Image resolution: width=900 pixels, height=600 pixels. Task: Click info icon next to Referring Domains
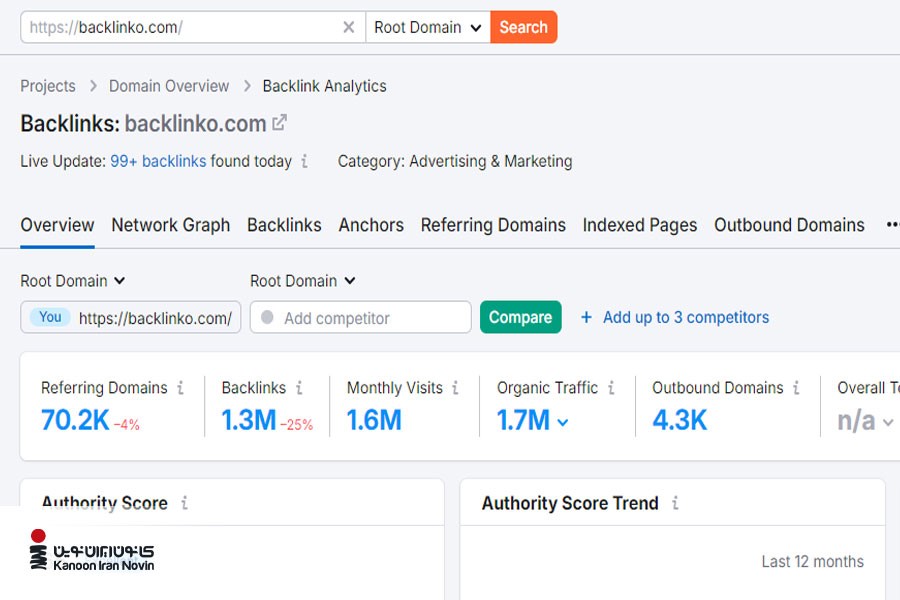point(181,388)
